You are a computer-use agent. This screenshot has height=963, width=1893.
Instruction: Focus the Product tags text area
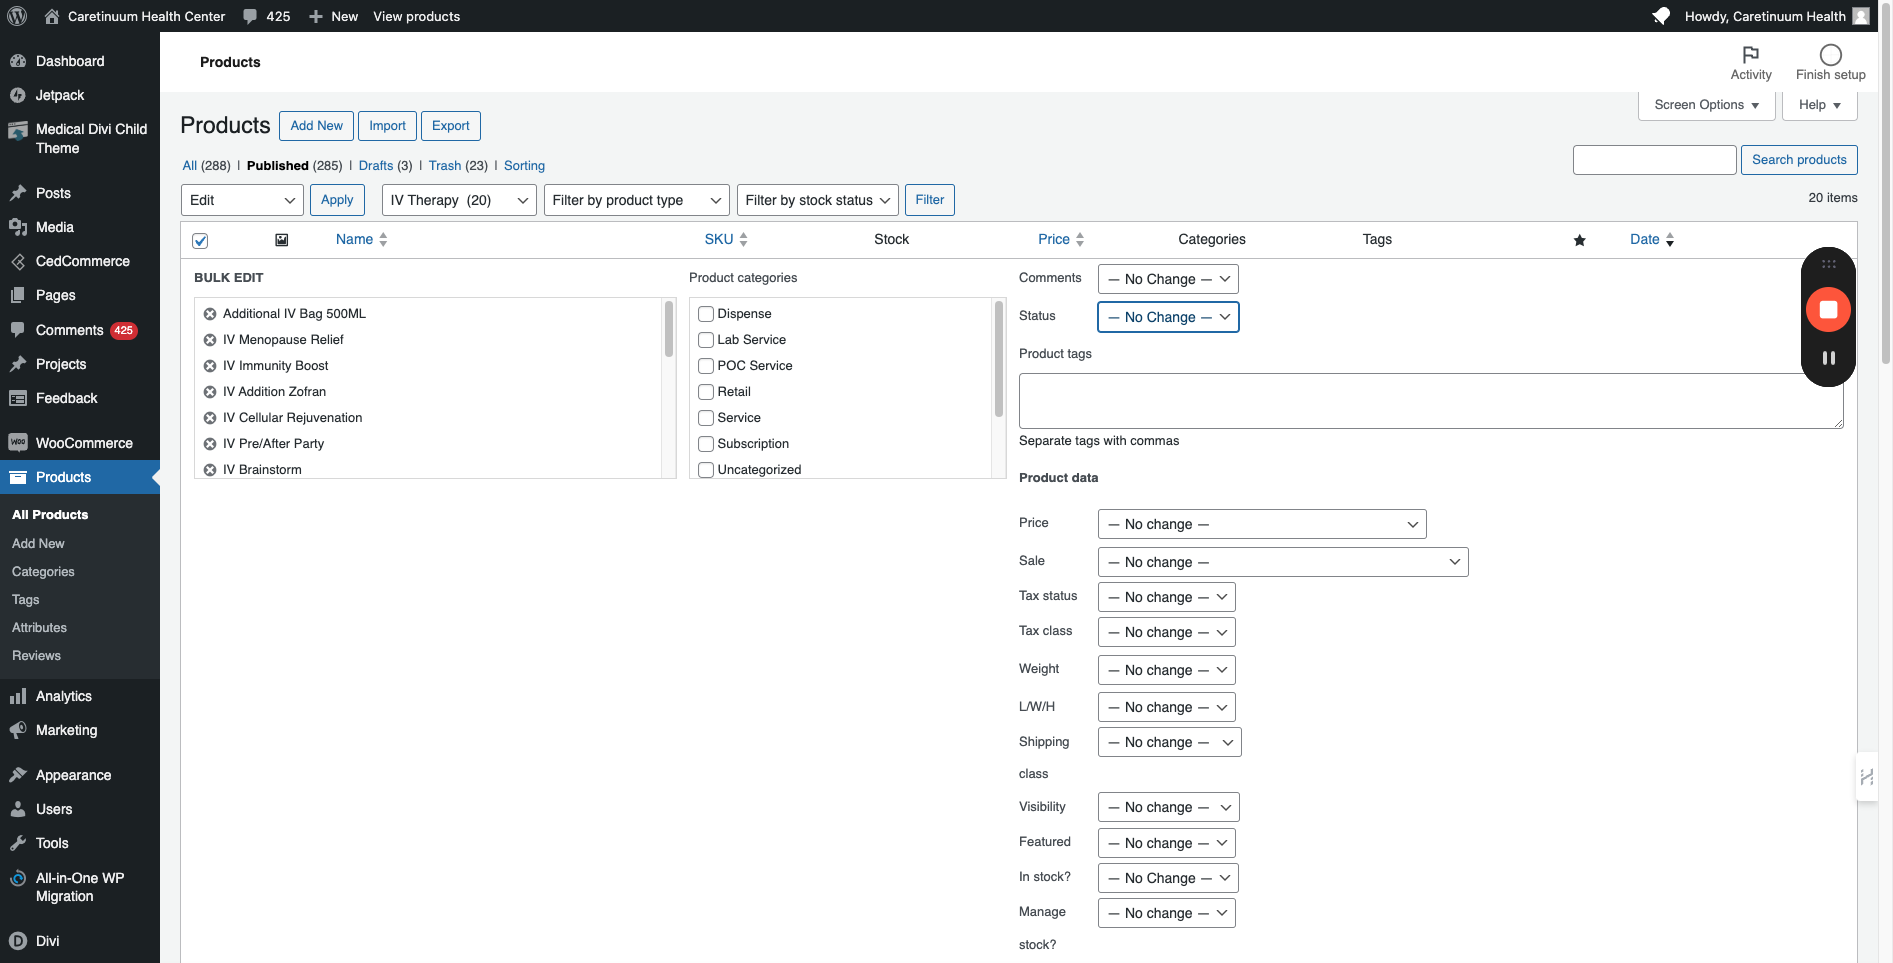tap(1431, 401)
